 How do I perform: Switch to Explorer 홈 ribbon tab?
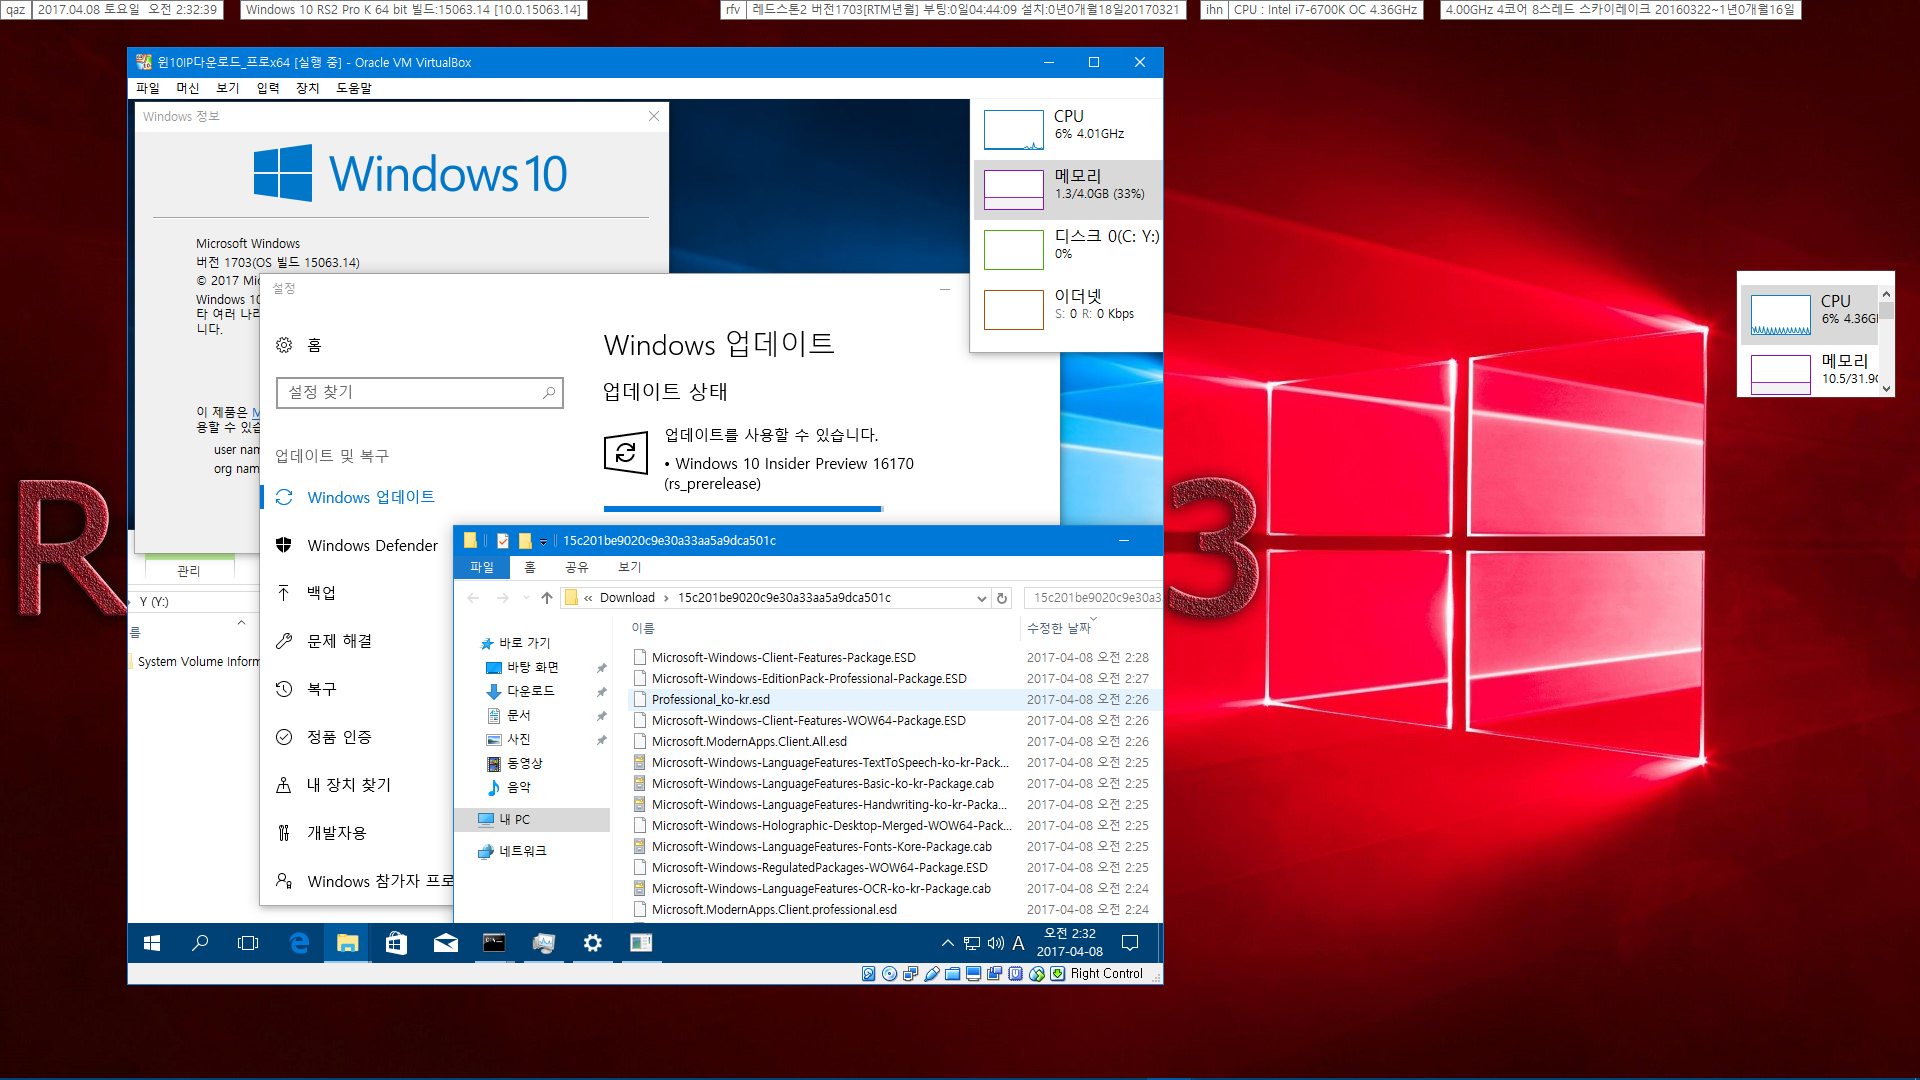pos(530,567)
